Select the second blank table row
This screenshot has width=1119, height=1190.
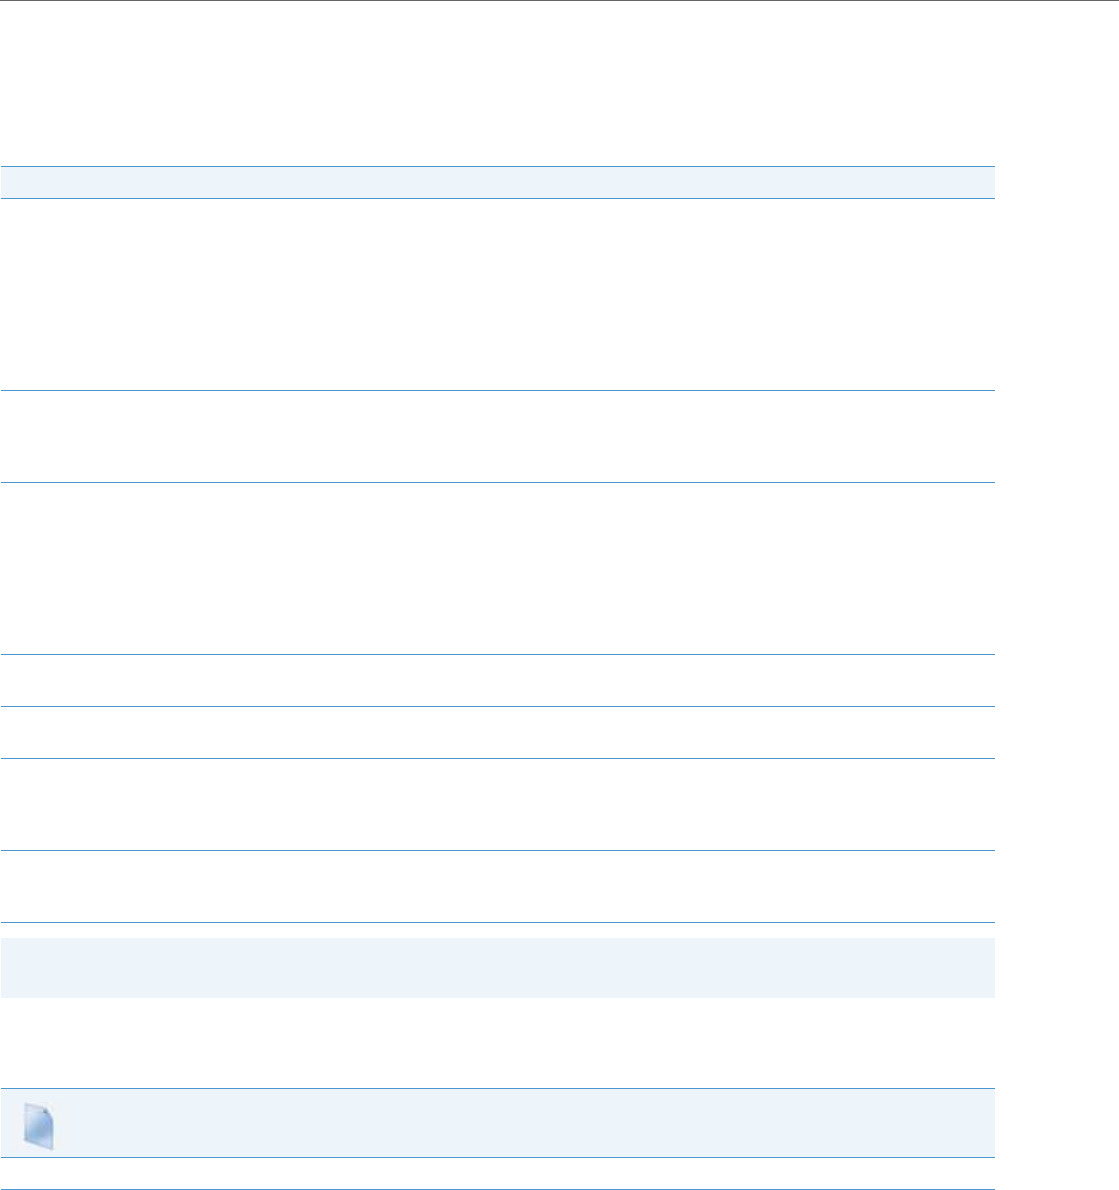[x=497, y=436]
